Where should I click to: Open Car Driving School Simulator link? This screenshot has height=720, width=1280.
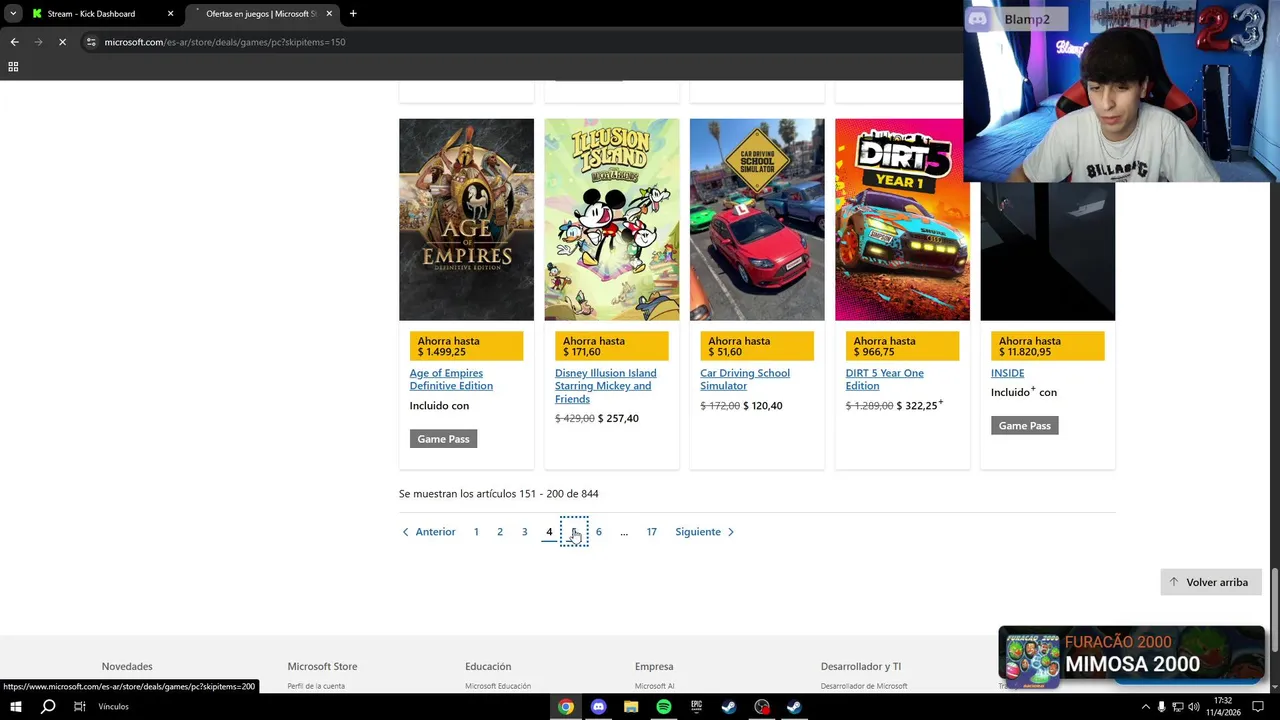click(745, 379)
